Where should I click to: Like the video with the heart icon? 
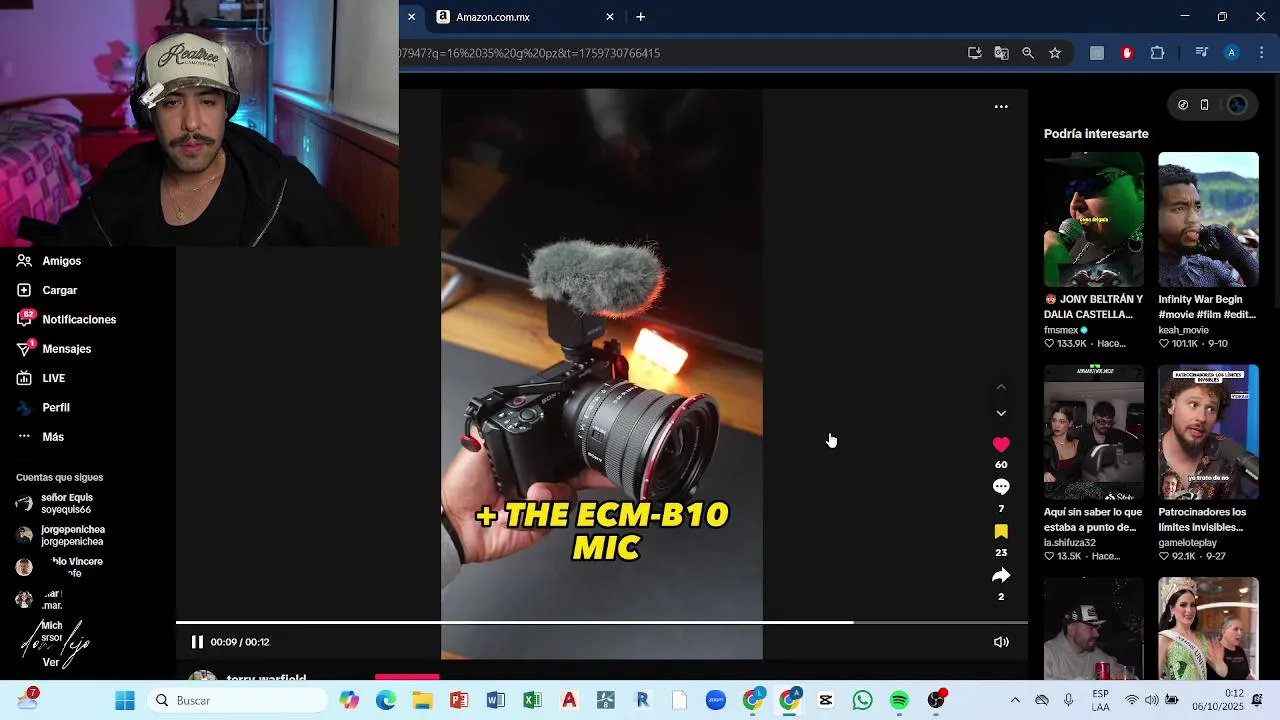point(1001,444)
